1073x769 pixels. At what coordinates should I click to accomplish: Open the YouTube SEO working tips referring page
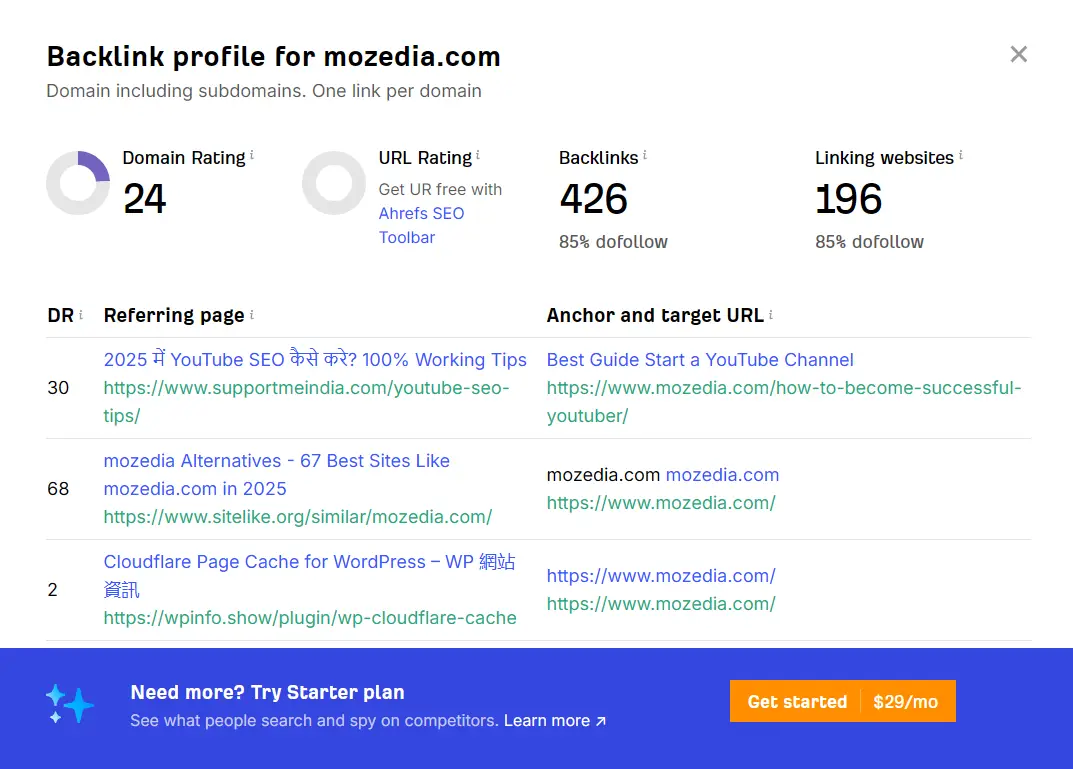click(x=314, y=359)
